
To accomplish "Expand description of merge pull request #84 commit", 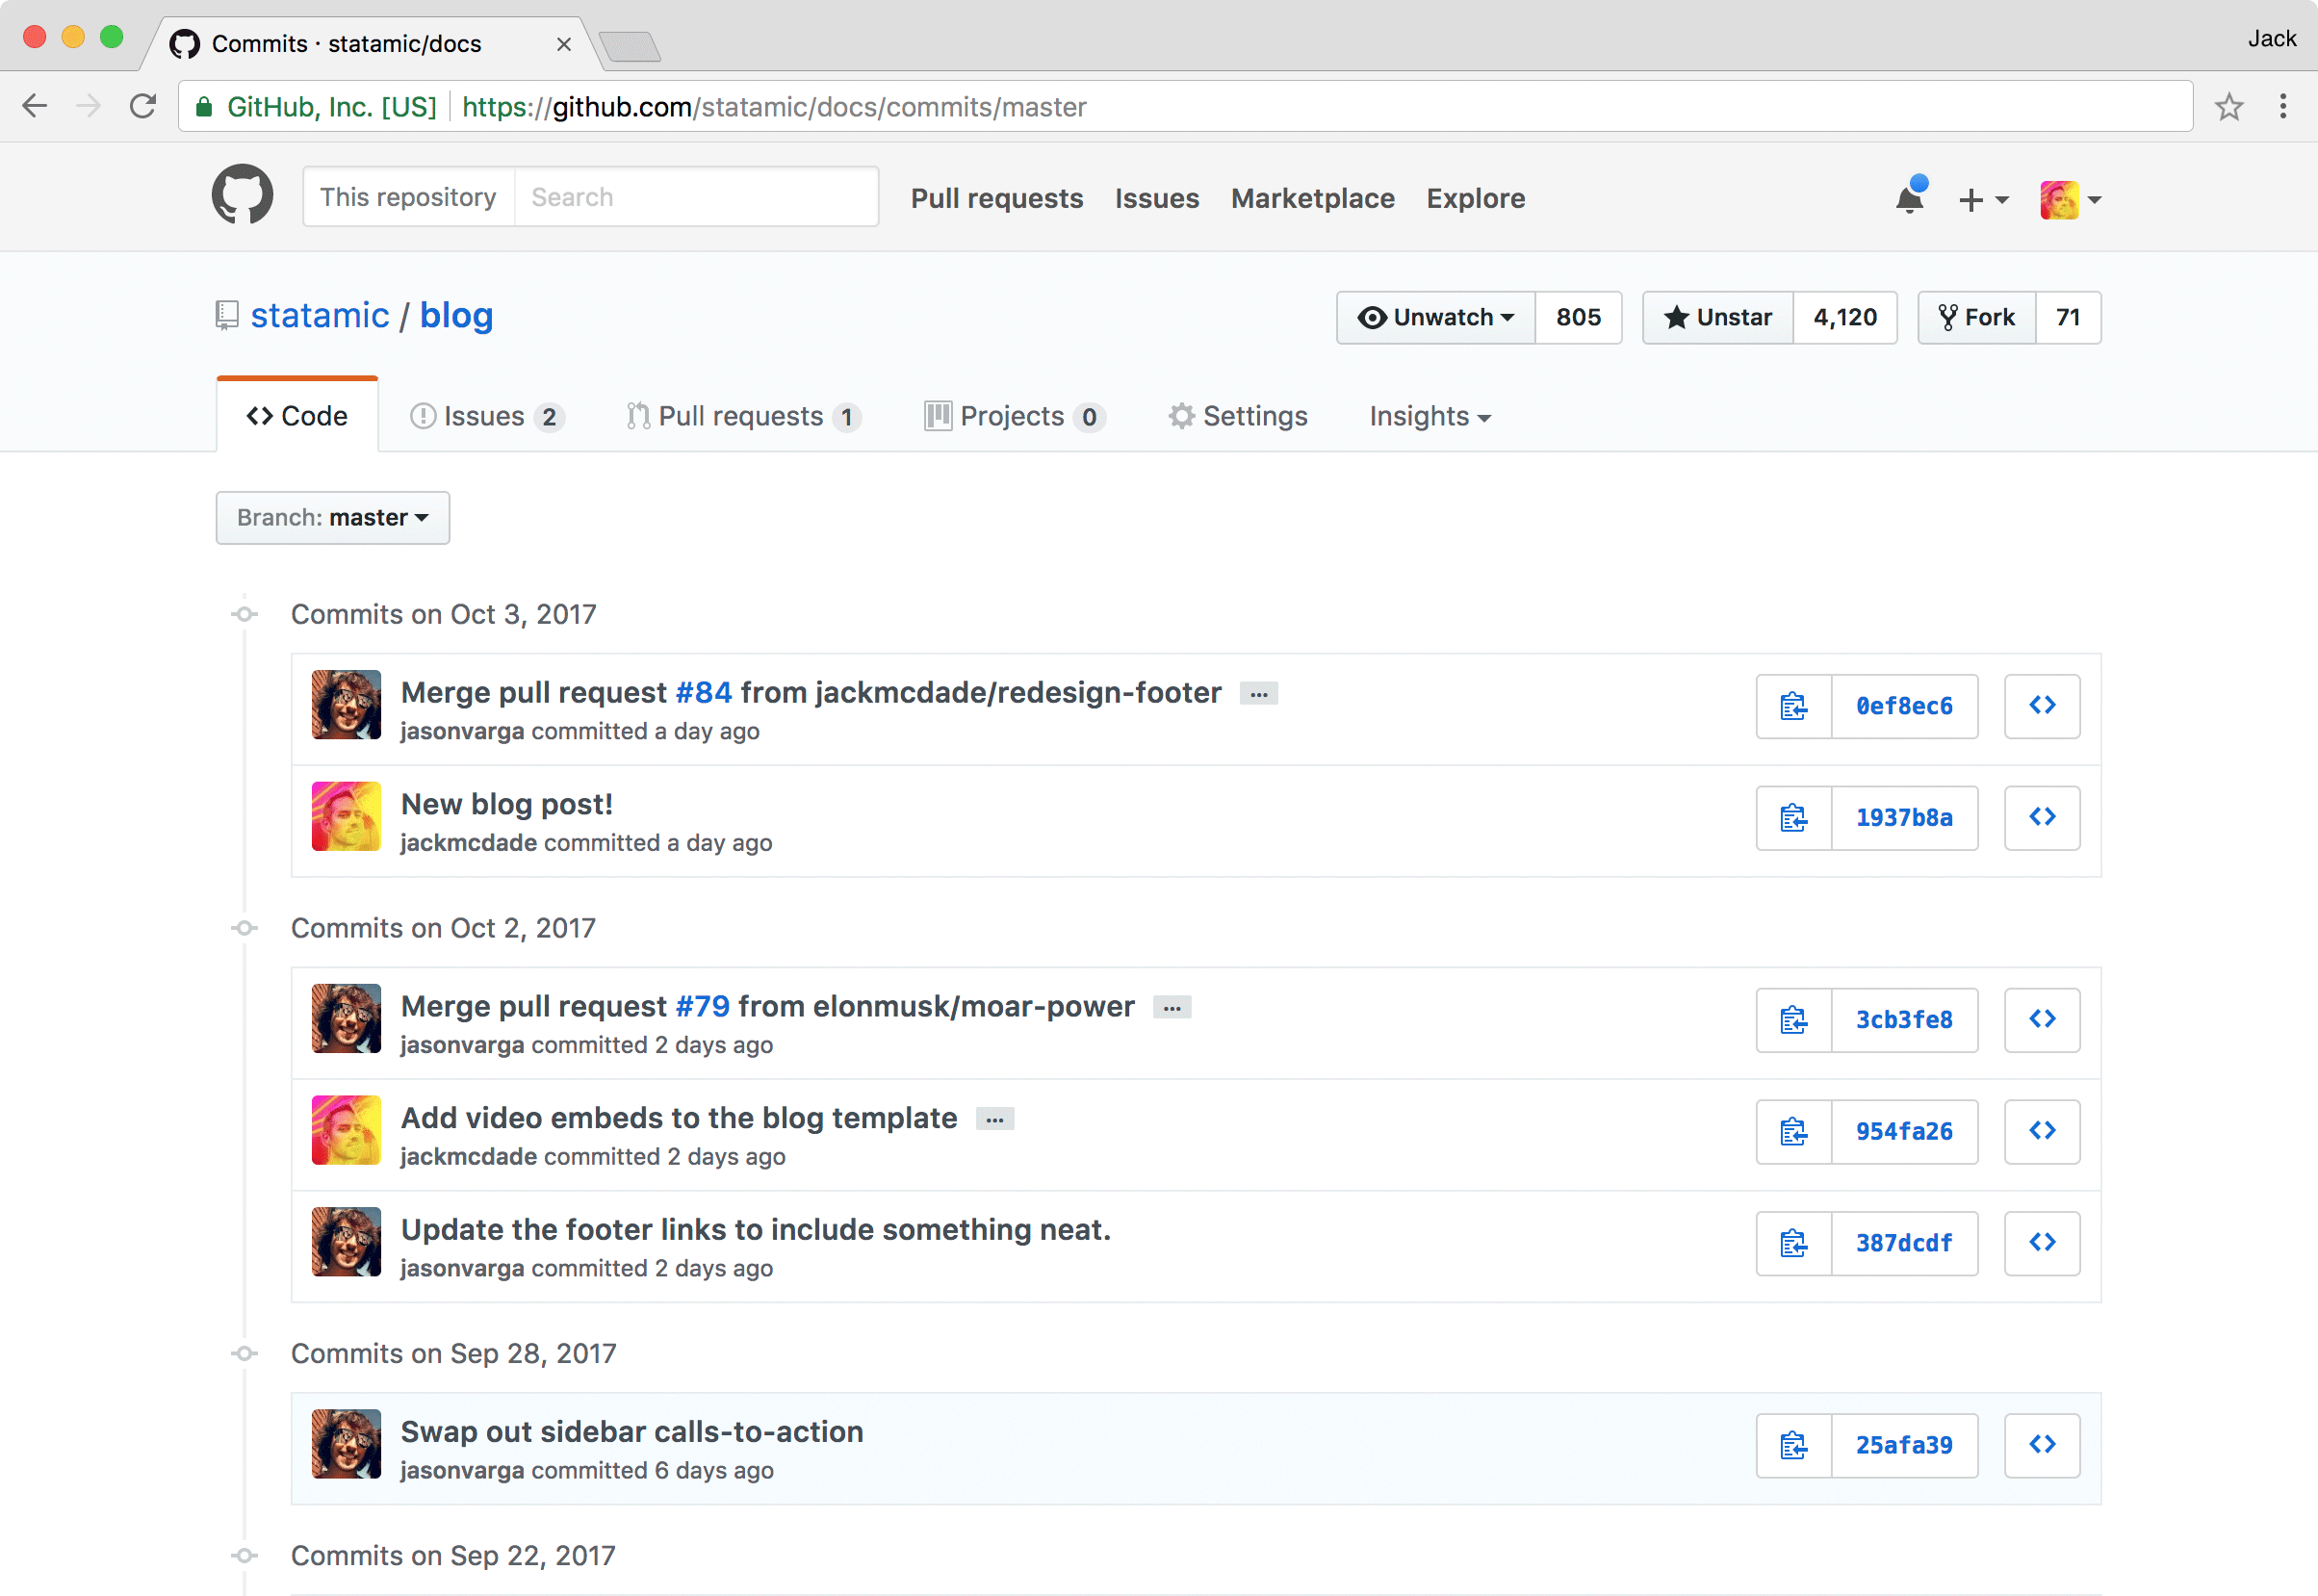I will click(1259, 694).
